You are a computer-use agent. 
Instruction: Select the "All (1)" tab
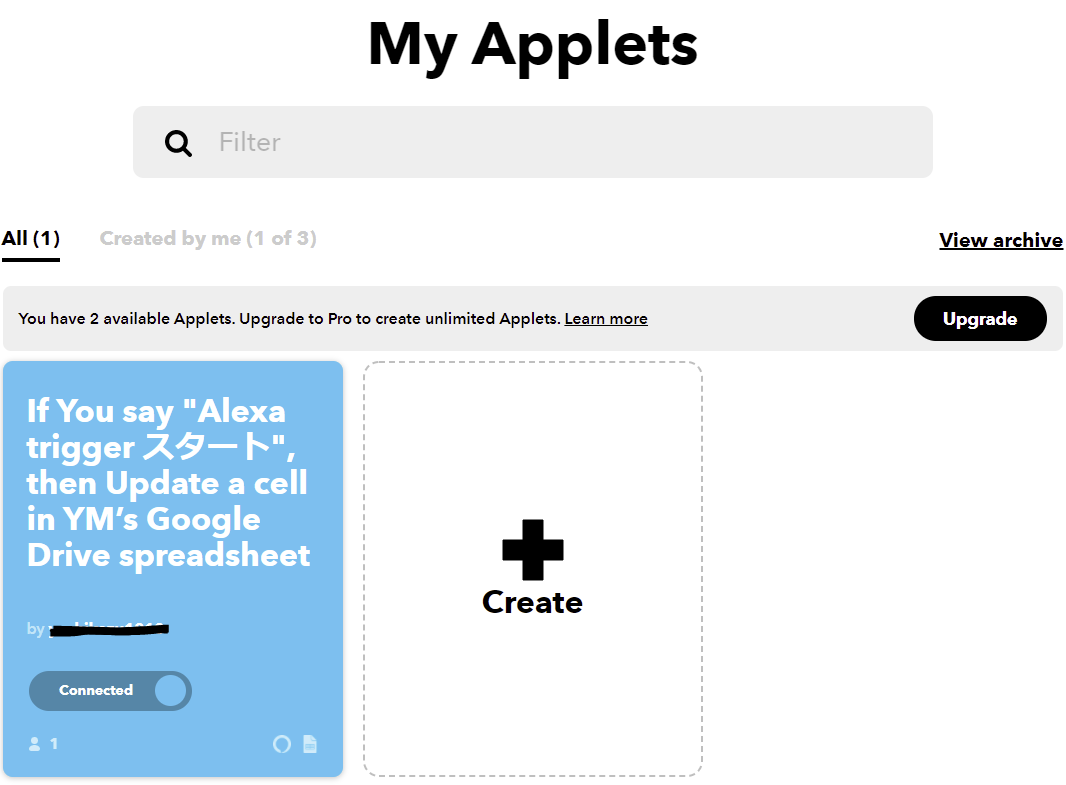tap(30, 238)
